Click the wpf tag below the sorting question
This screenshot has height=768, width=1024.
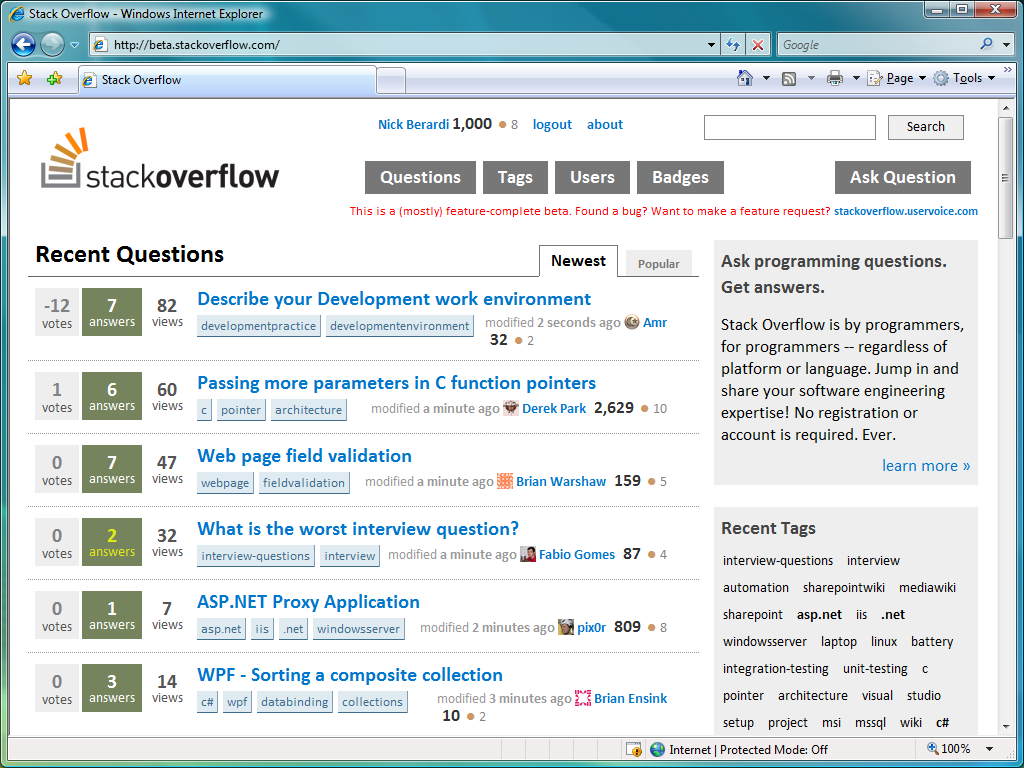tap(236, 701)
